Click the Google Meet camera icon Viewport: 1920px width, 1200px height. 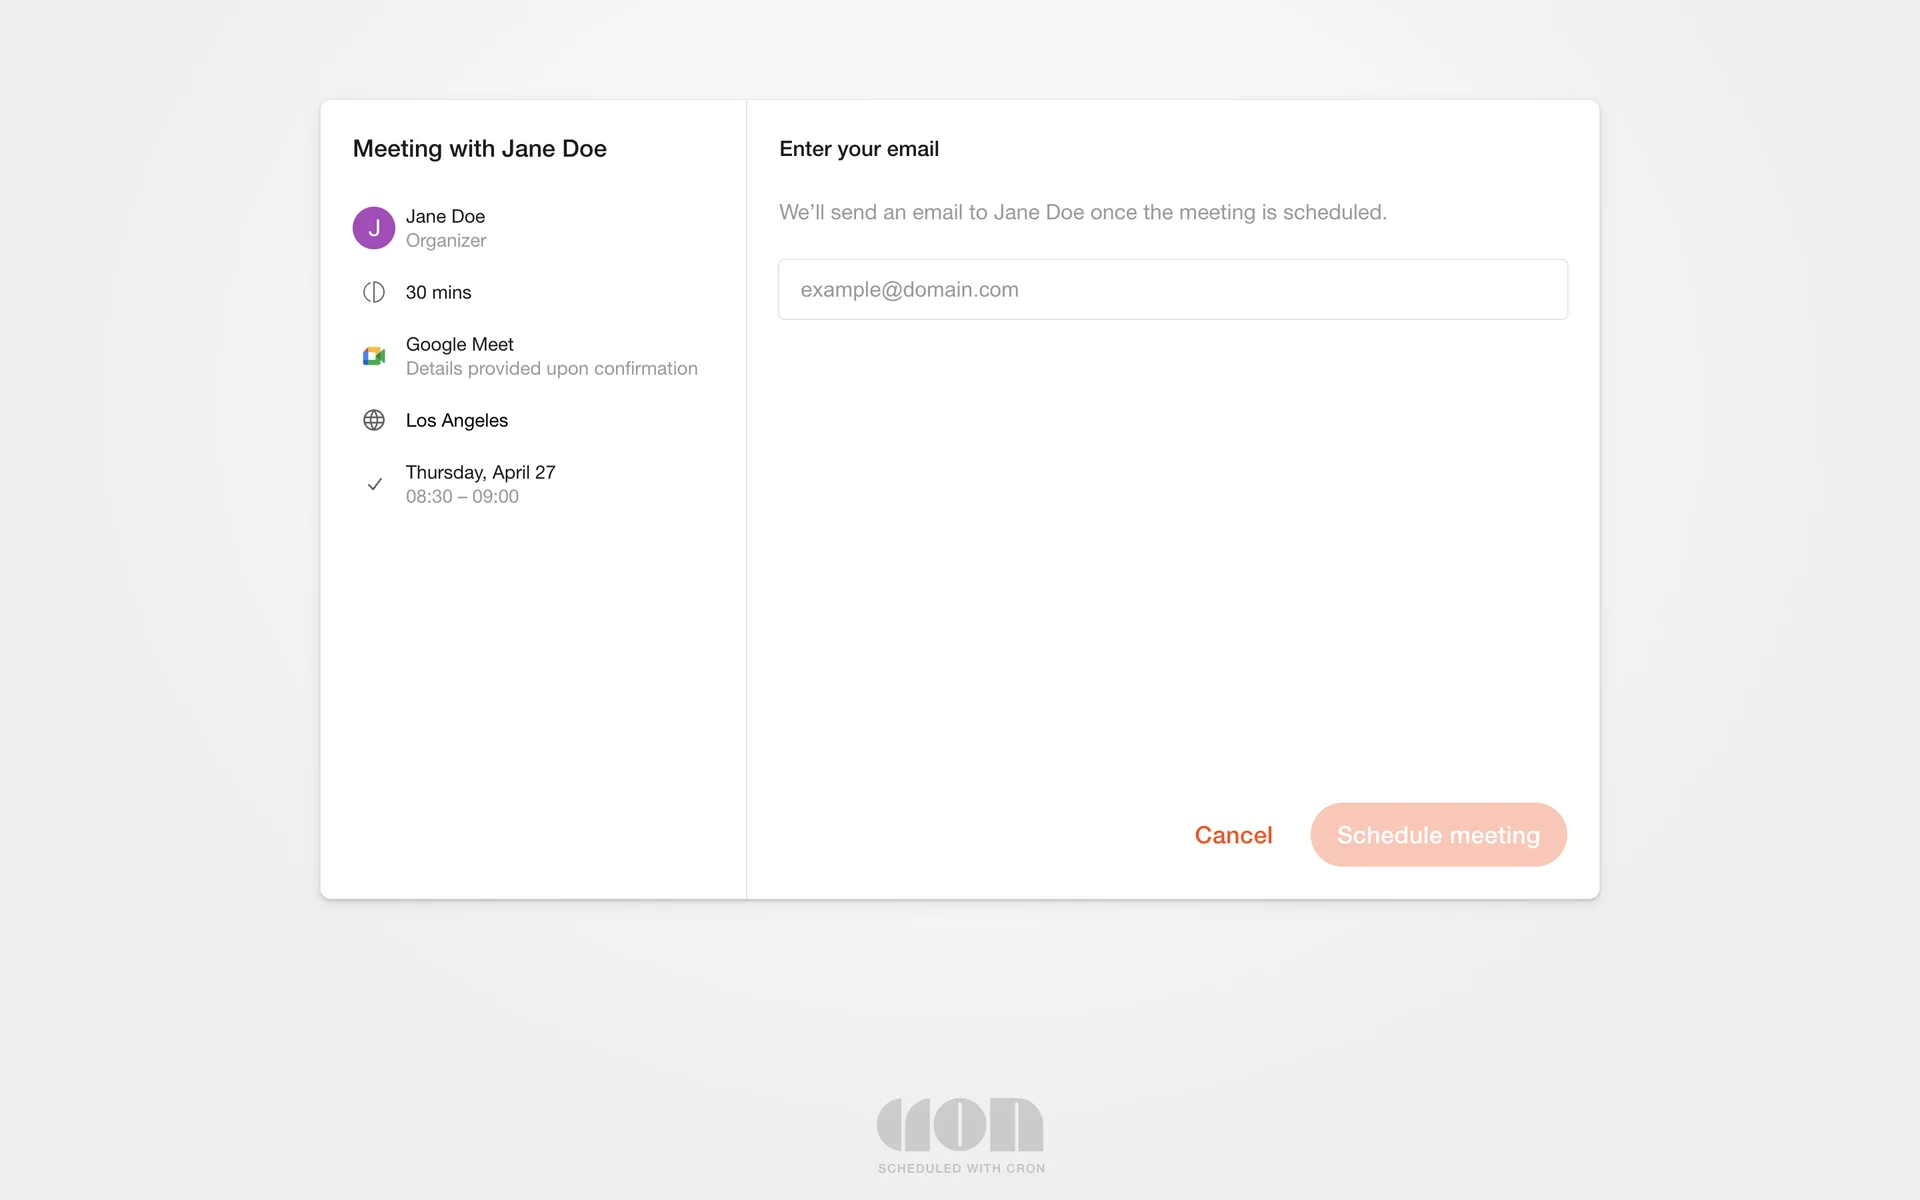(x=373, y=356)
